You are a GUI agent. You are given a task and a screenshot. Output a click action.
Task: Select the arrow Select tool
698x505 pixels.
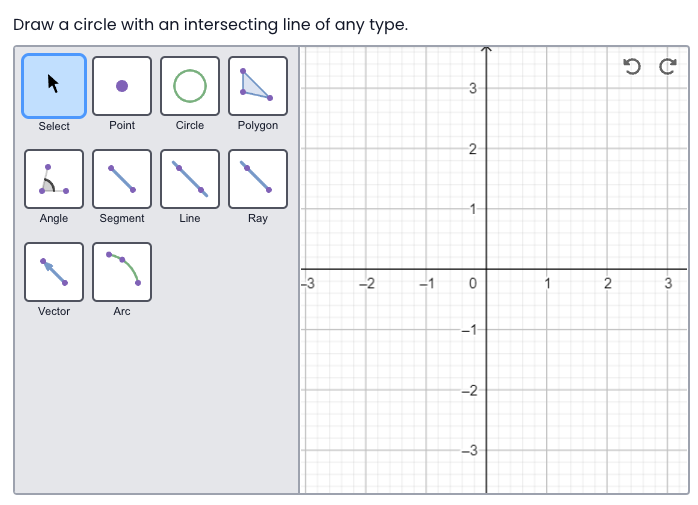pos(54,86)
